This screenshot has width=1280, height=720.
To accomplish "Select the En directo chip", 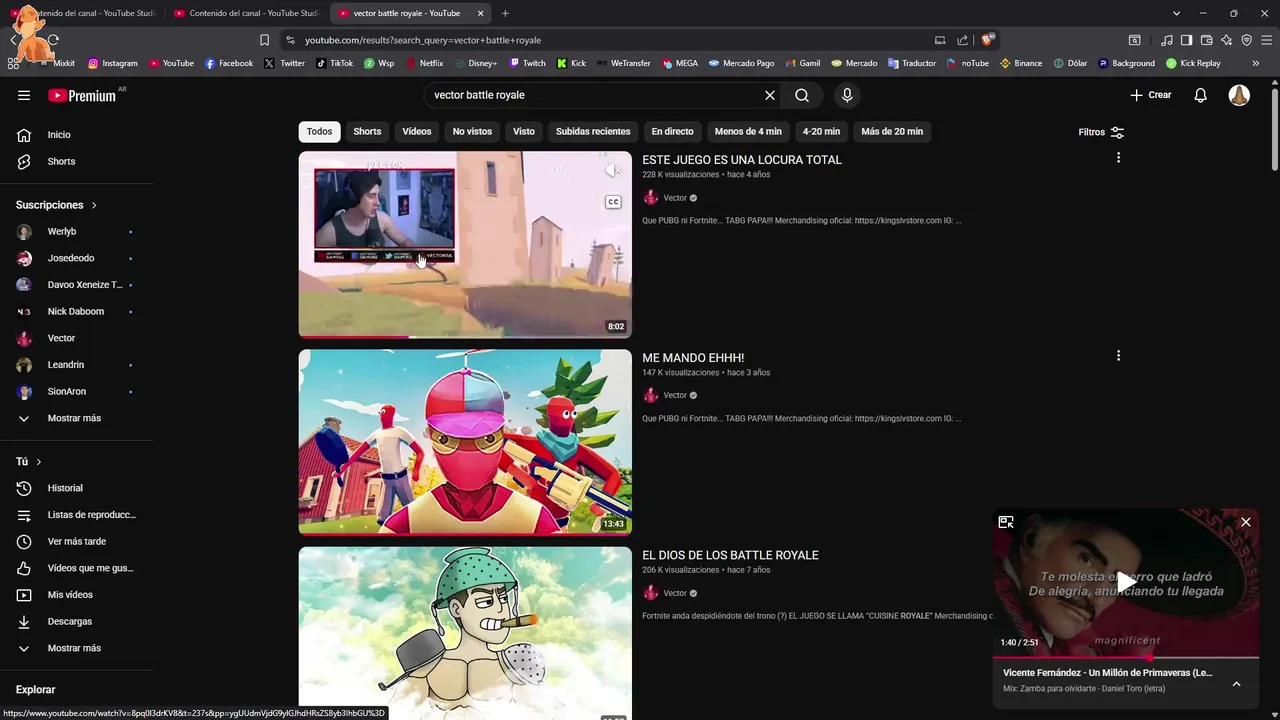I will 672,131.
